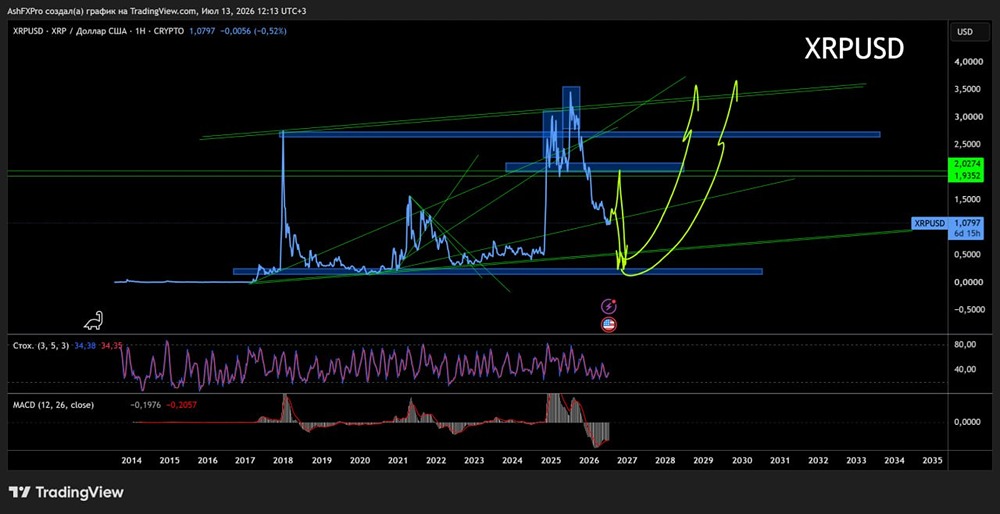The height and width of the screenshot is (514, 1000).
Task: Click the 3,0000 price axis value
Action: point(967,117)
